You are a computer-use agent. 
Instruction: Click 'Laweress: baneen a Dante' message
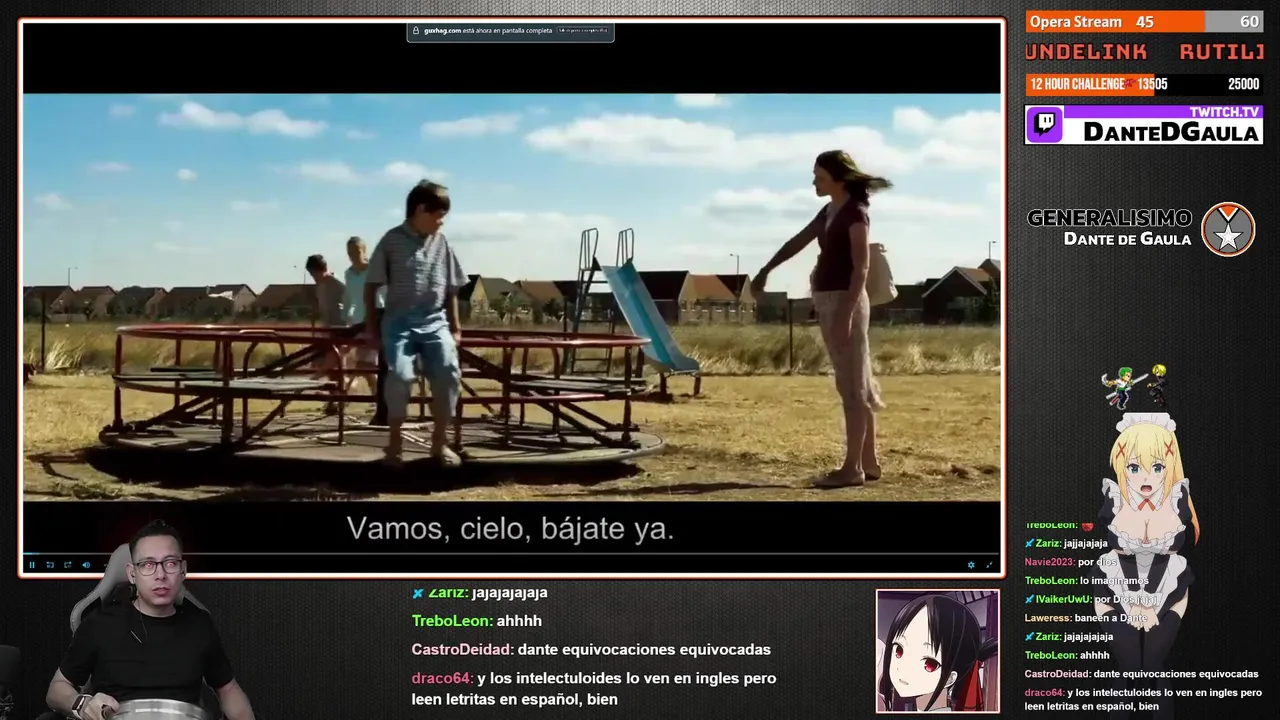(x=1085, y=618)
